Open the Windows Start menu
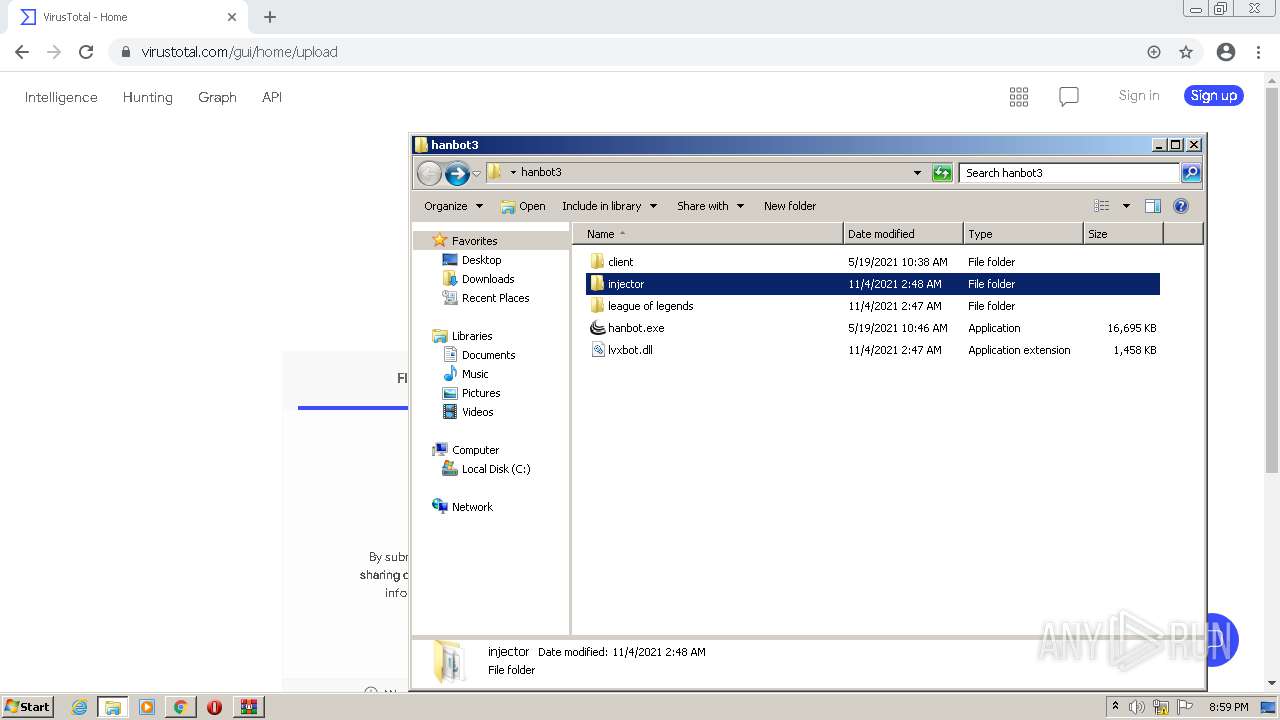The height and width of the screenshot is (720, 1280). 28,706
